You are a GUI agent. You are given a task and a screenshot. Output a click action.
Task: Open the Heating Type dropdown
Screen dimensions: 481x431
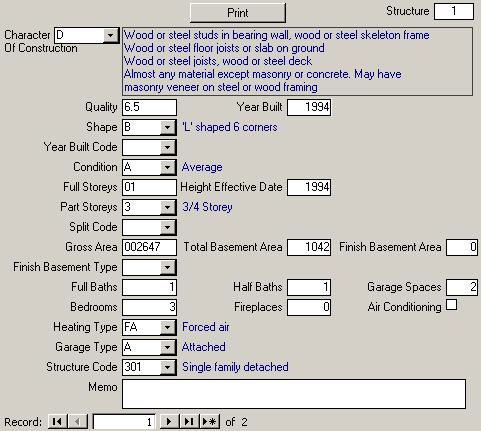coord(167,327)
